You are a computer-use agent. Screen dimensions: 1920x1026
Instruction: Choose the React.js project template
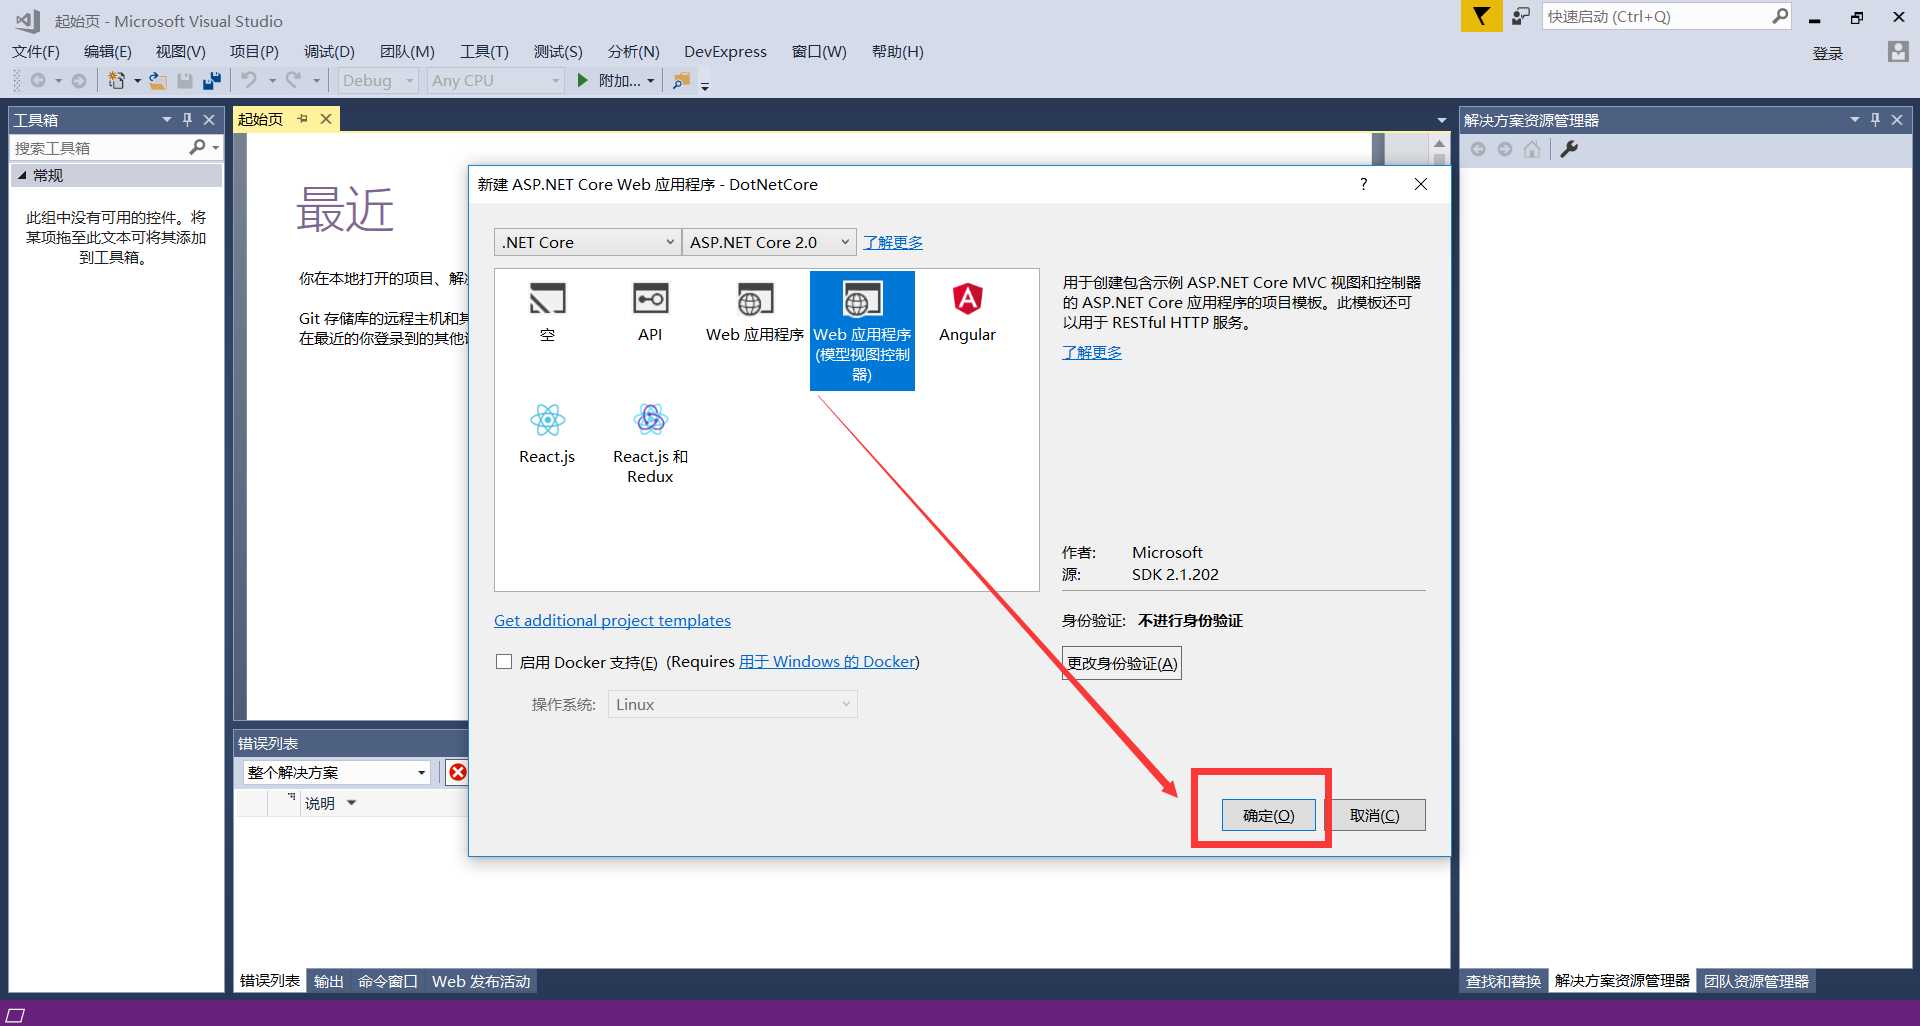point(547,433)
